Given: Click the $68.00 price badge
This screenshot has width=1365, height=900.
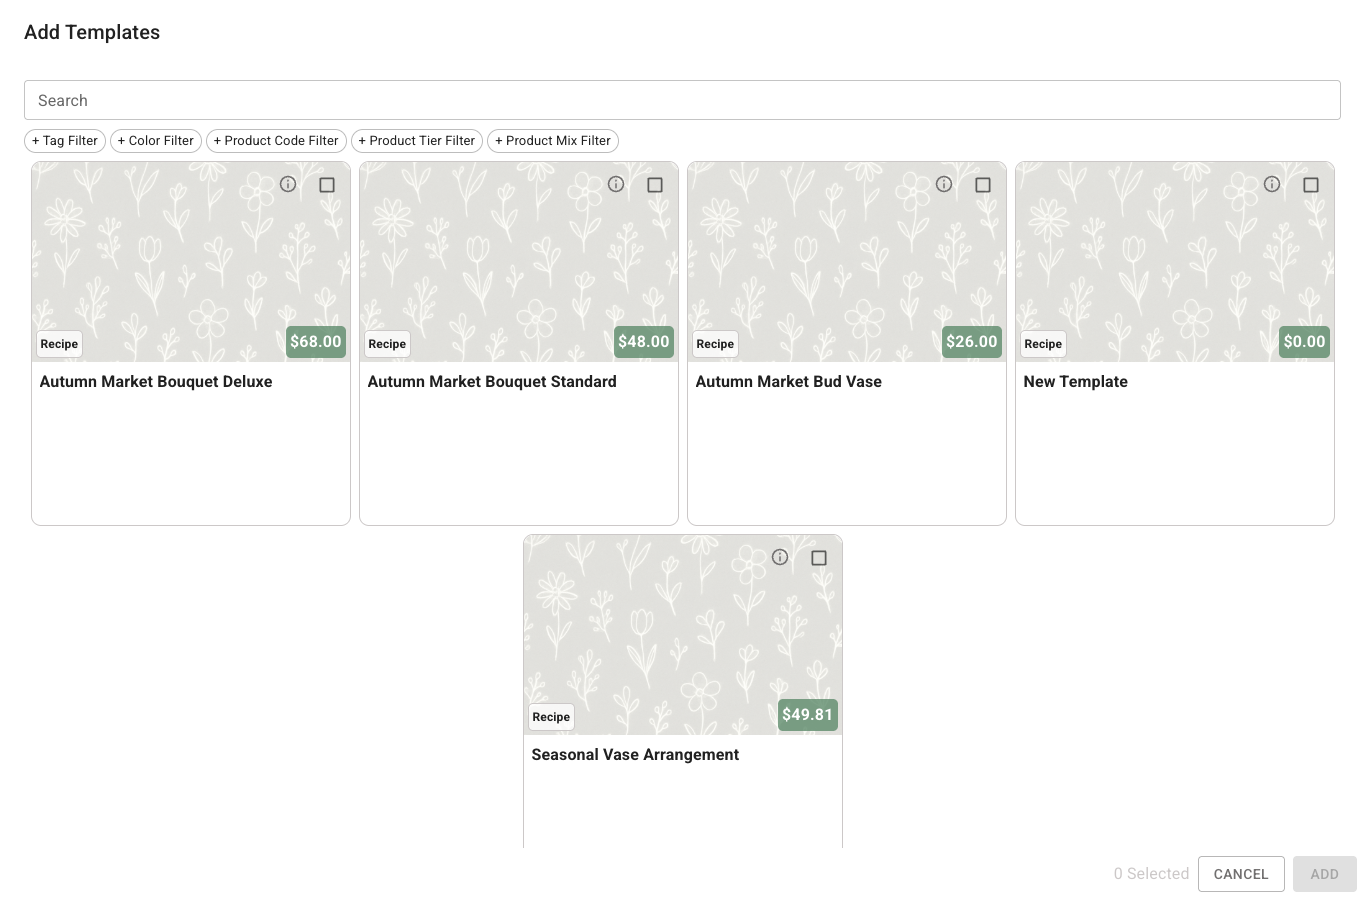Looking at the screenshot, I should [316, 342].
